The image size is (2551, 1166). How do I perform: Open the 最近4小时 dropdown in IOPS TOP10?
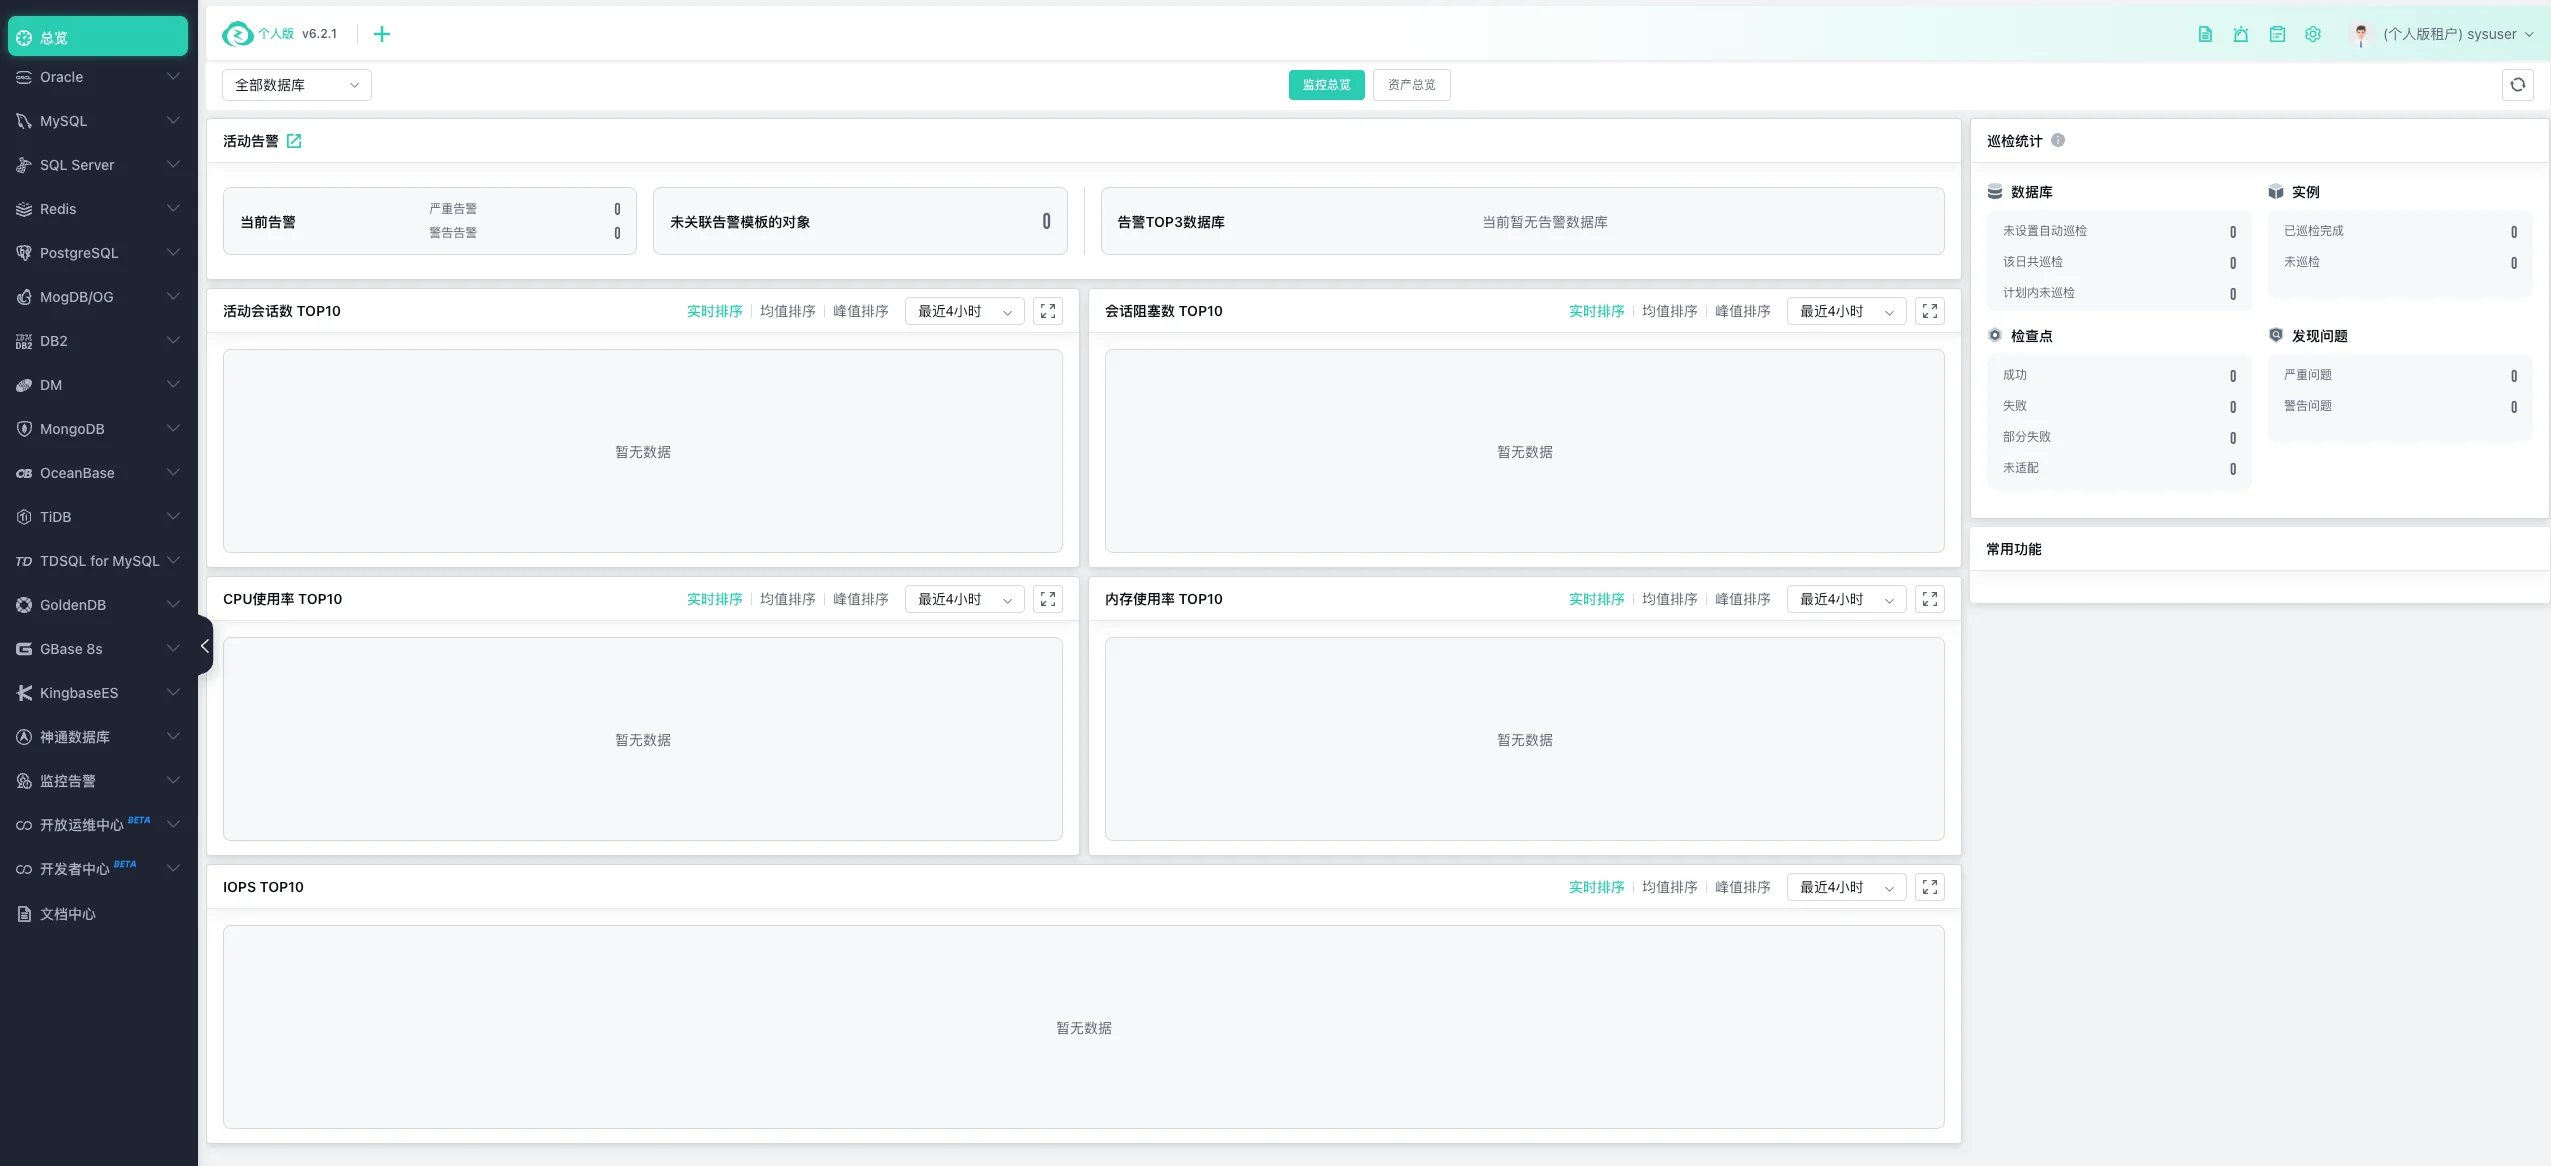(1845, 887)
